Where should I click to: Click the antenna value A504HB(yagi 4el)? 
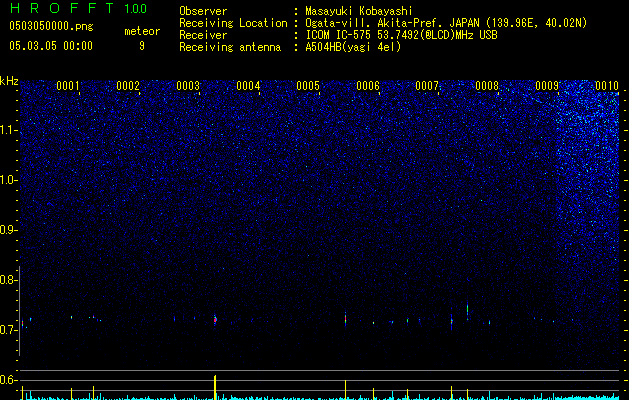point(353,47)
